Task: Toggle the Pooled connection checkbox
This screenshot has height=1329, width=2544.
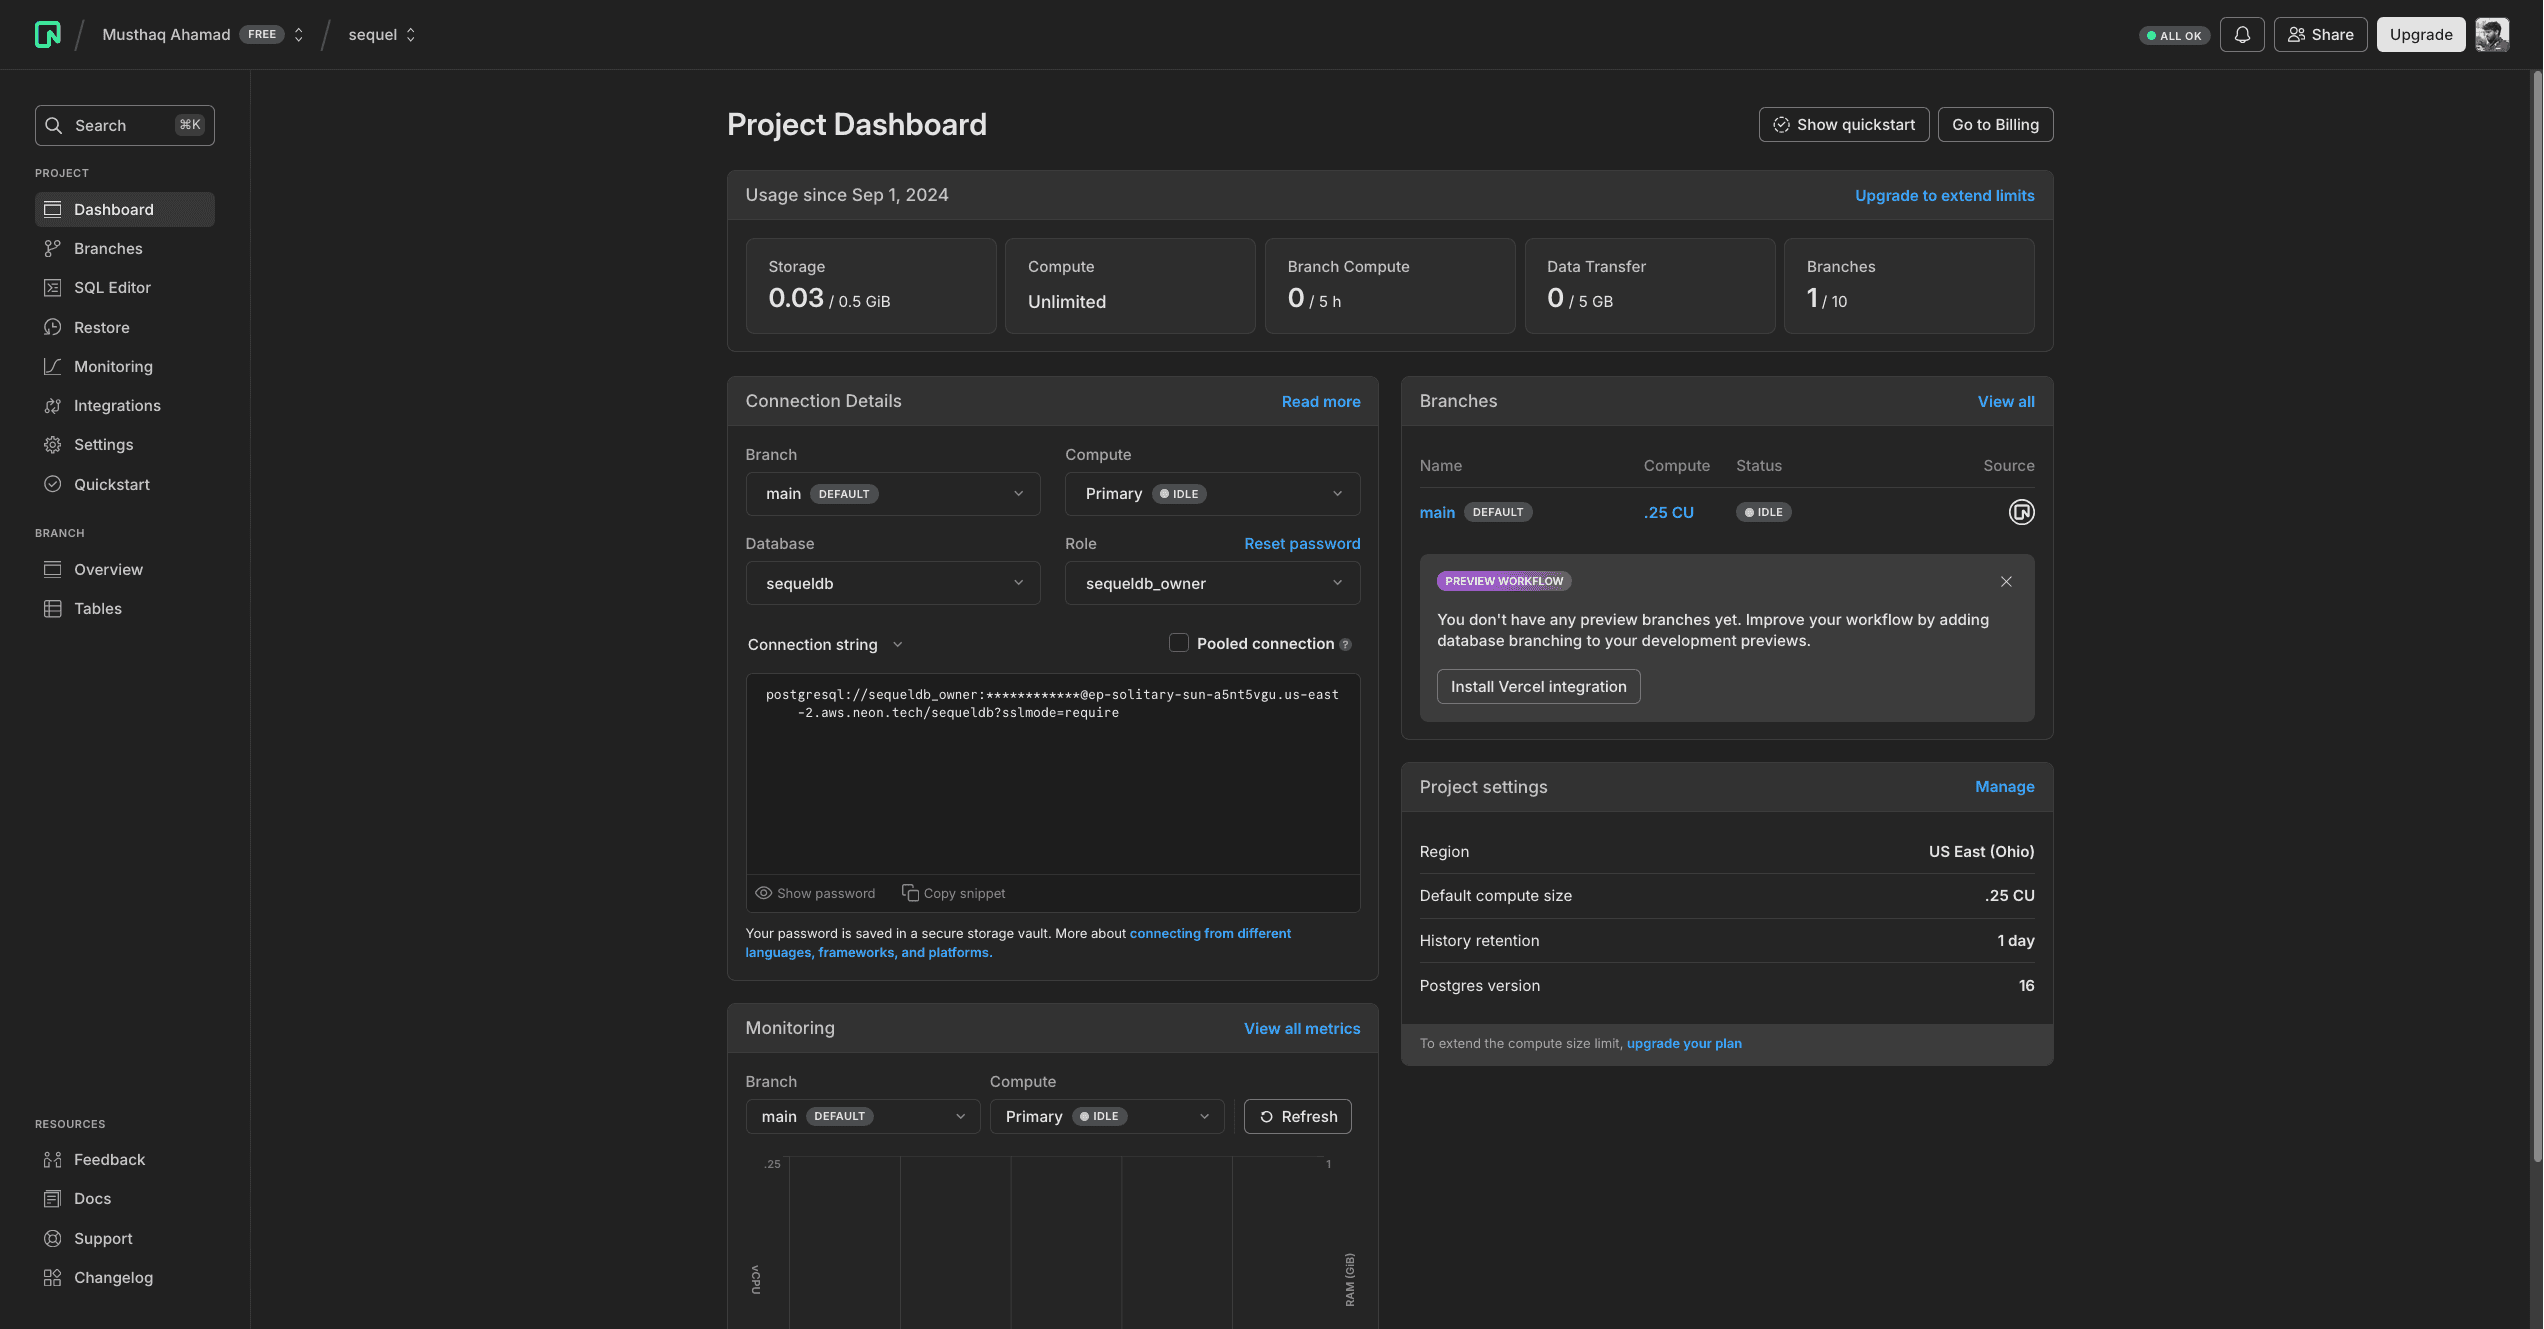Action: coord(1179,643)
